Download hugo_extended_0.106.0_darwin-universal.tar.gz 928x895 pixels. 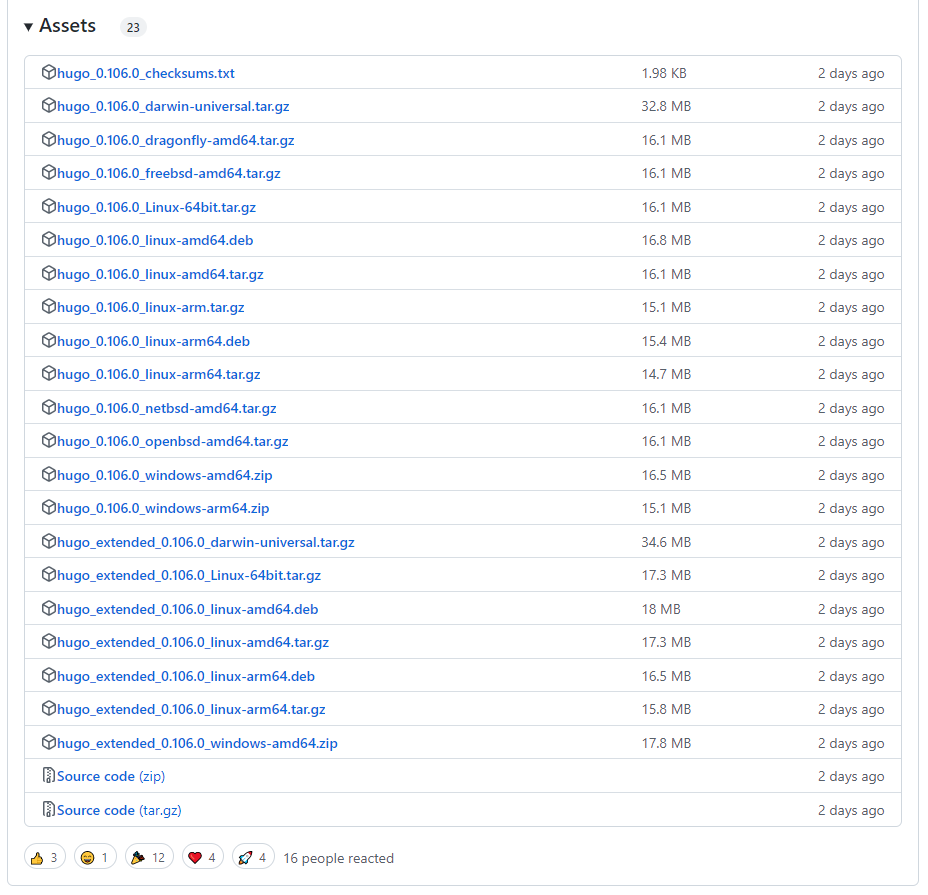click(205, 542)
